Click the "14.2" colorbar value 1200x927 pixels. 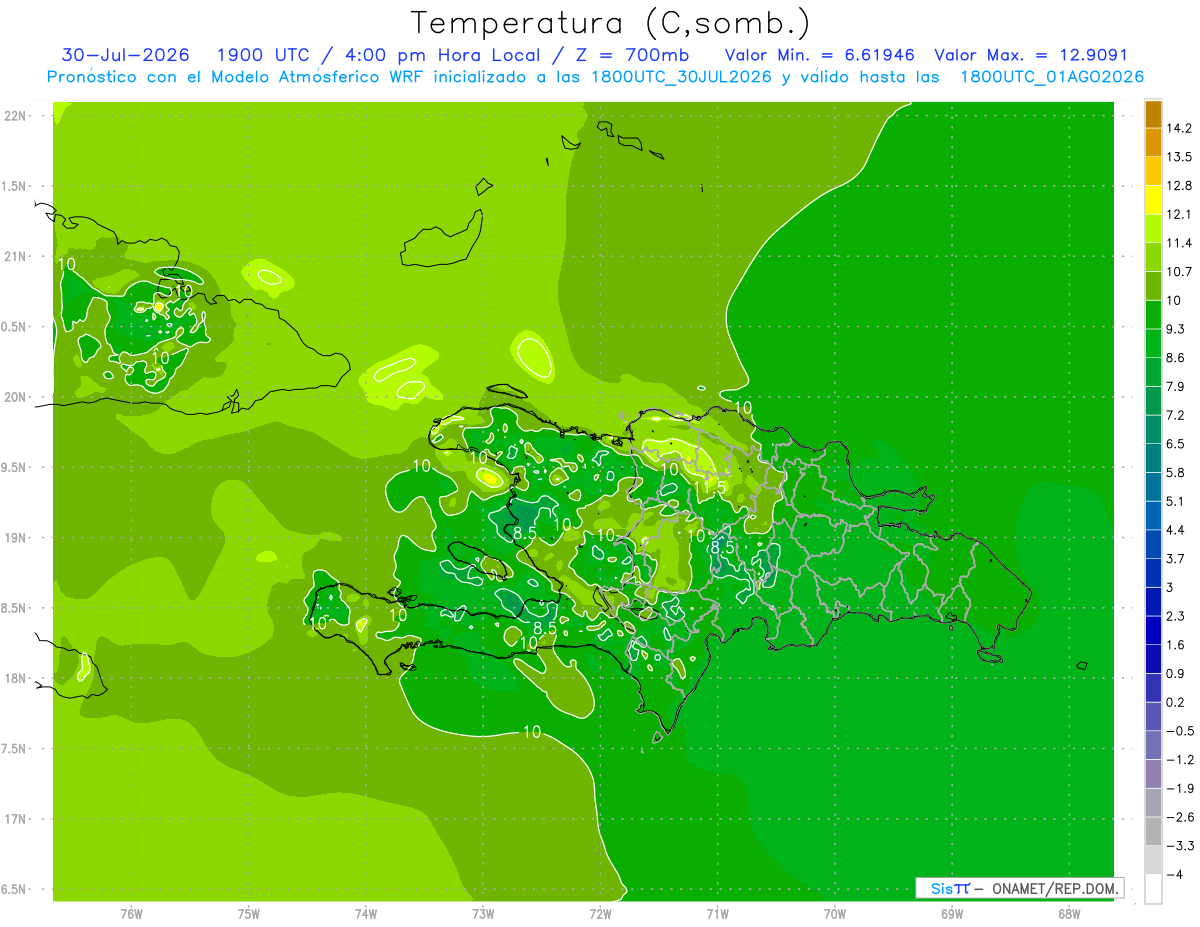[x=1180, y=128]
